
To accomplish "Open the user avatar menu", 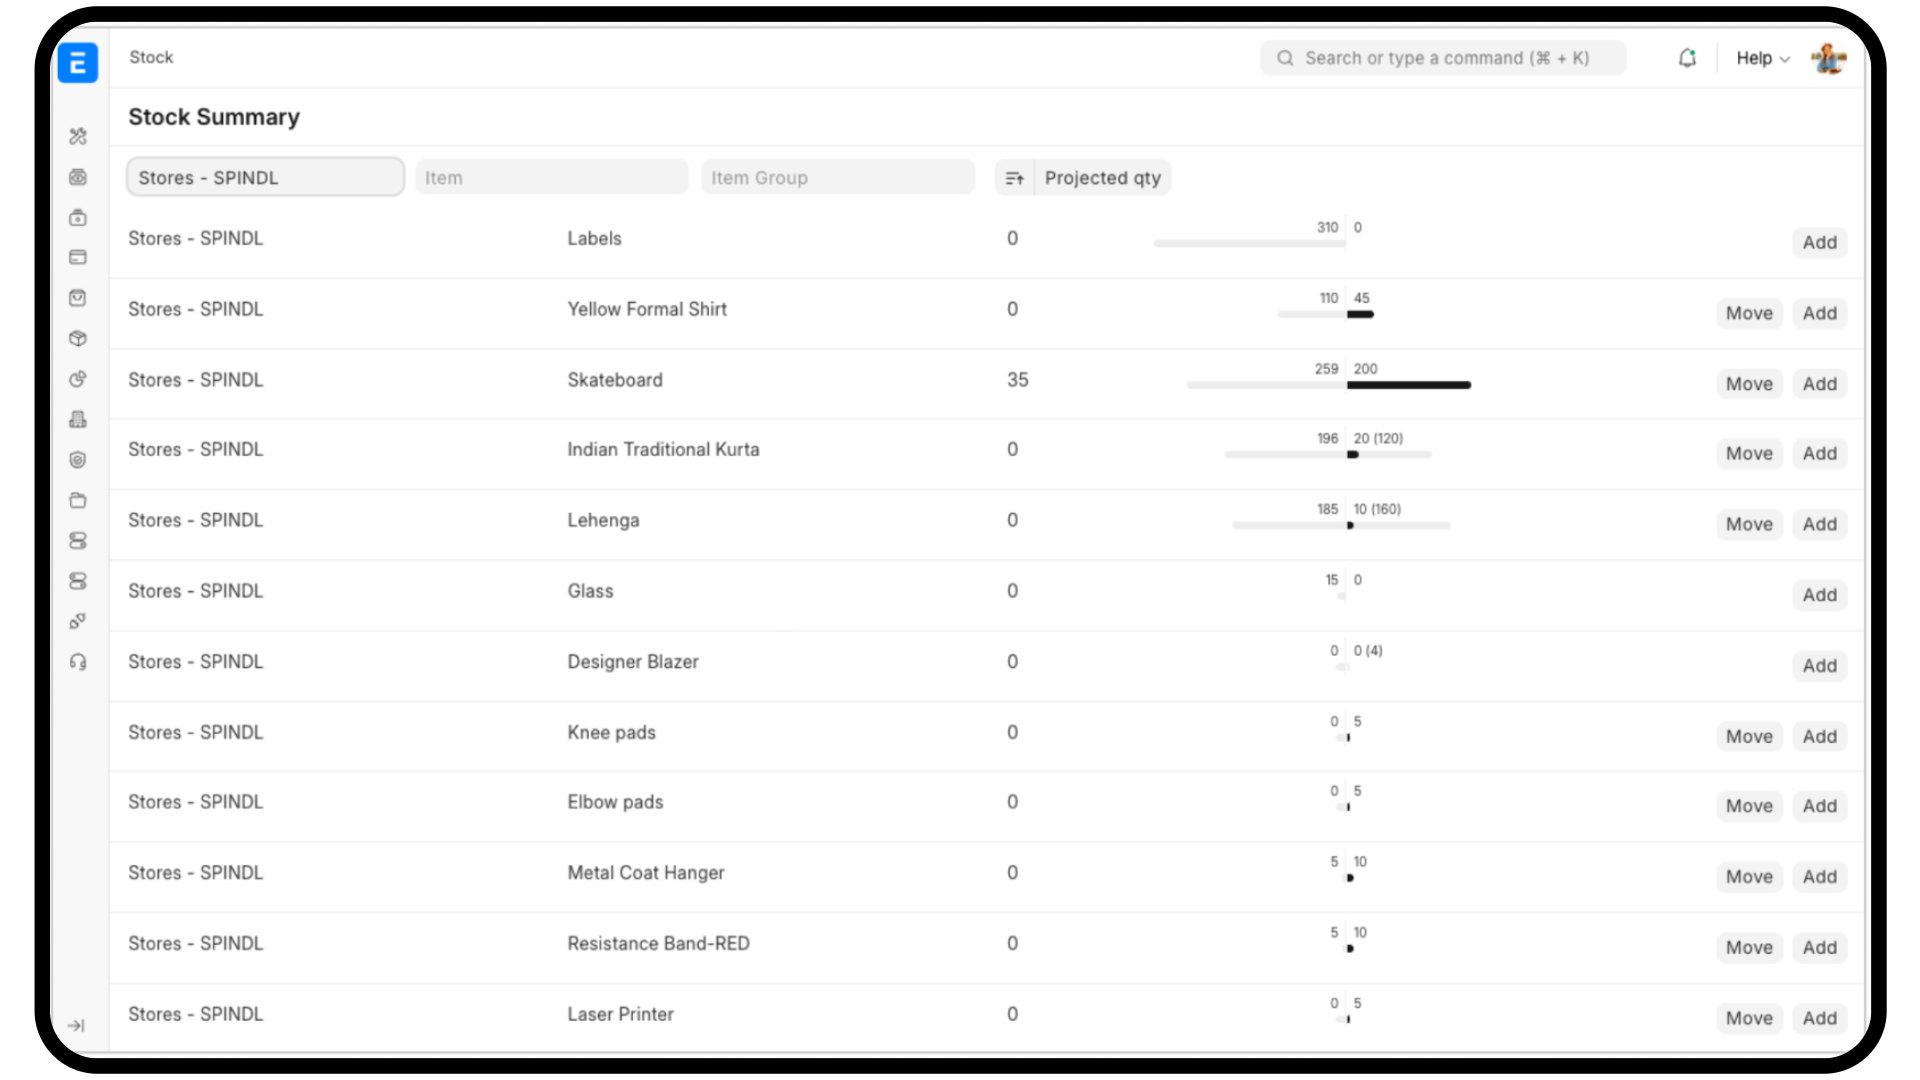I will (x=1828, y=58).
